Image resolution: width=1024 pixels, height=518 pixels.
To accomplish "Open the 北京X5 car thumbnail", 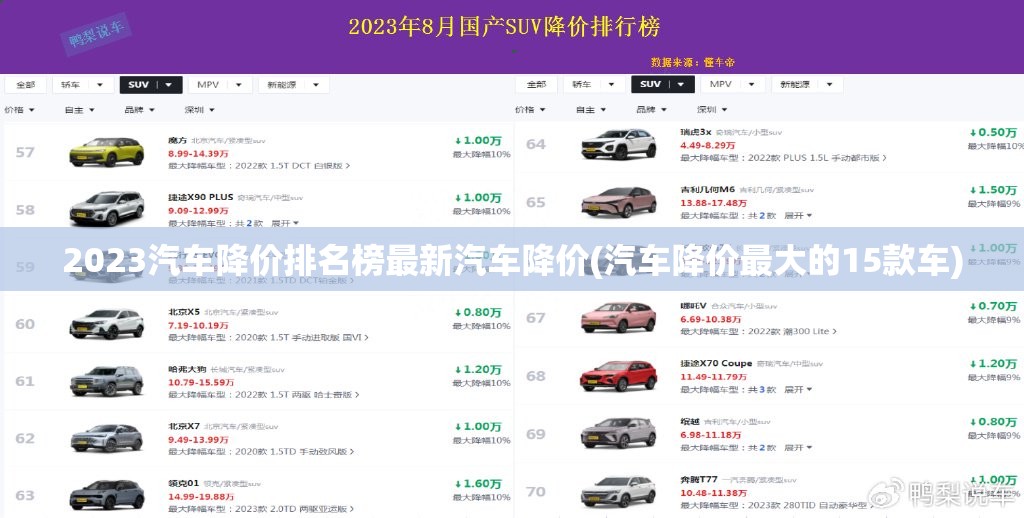I will (106, 323).
